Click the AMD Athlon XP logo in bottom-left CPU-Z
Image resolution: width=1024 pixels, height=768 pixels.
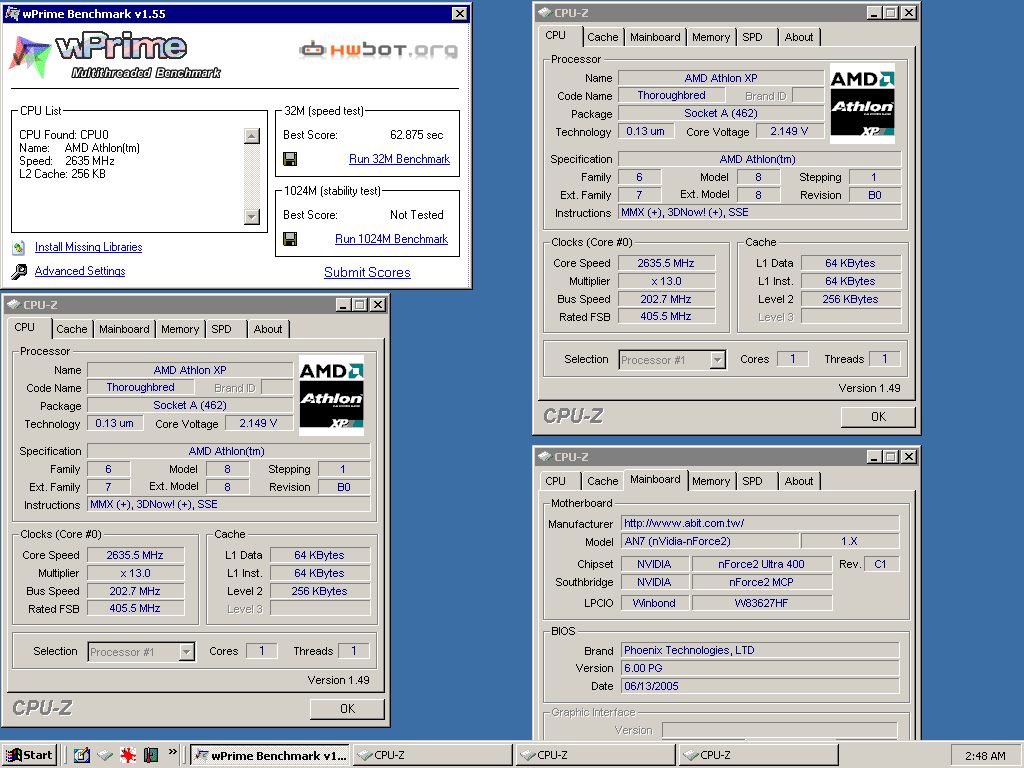(x=331, y=395)
